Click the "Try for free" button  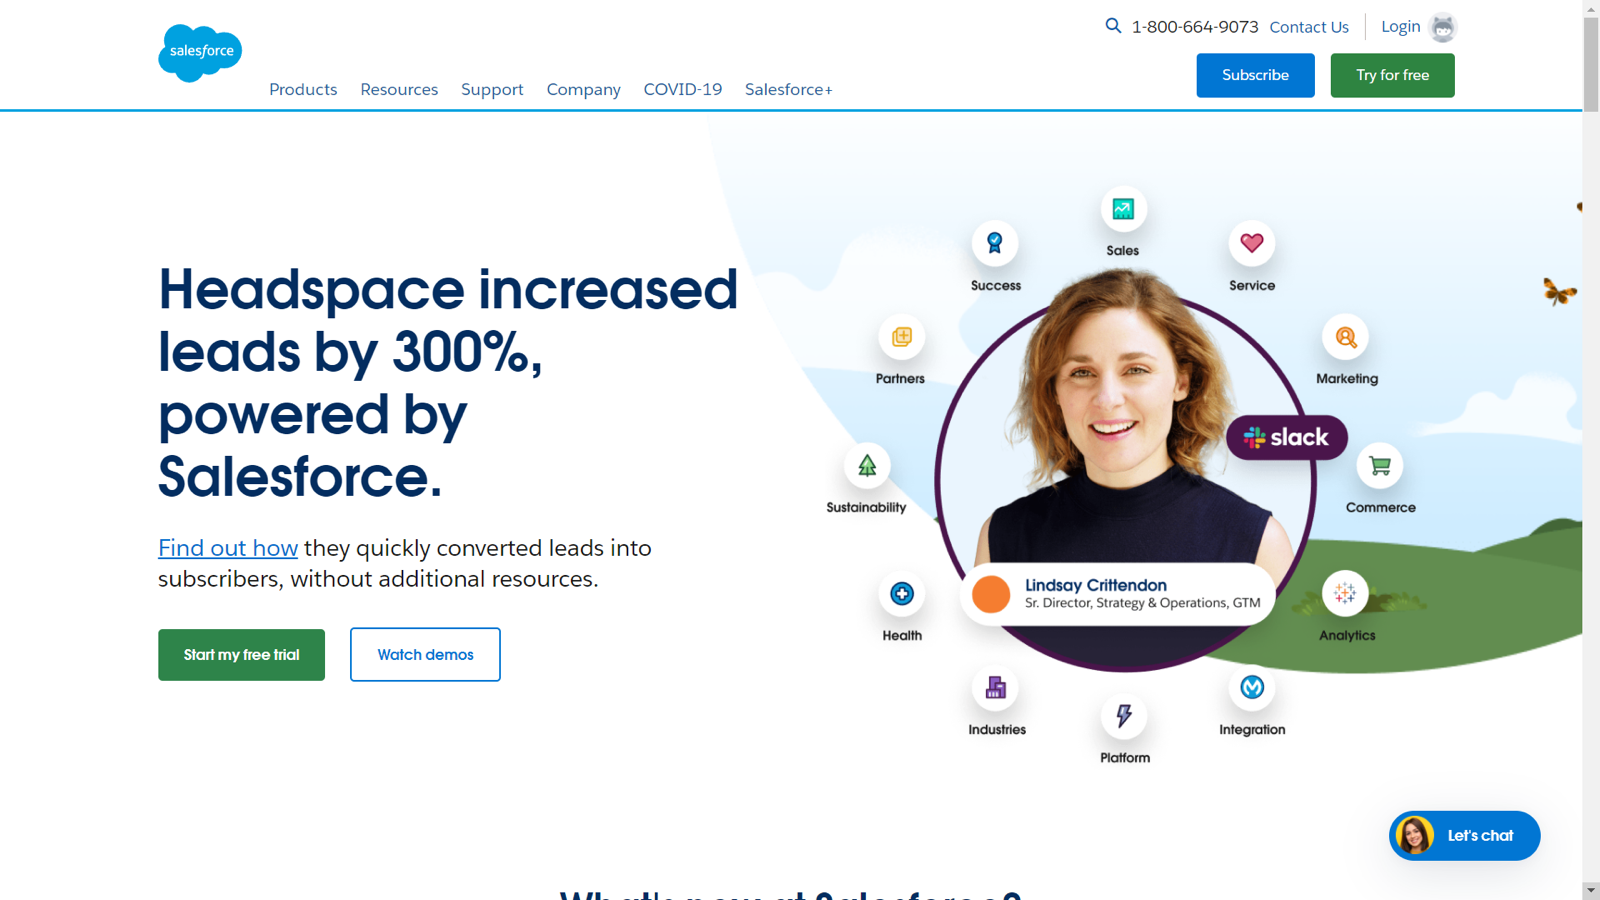[1392, 75]
